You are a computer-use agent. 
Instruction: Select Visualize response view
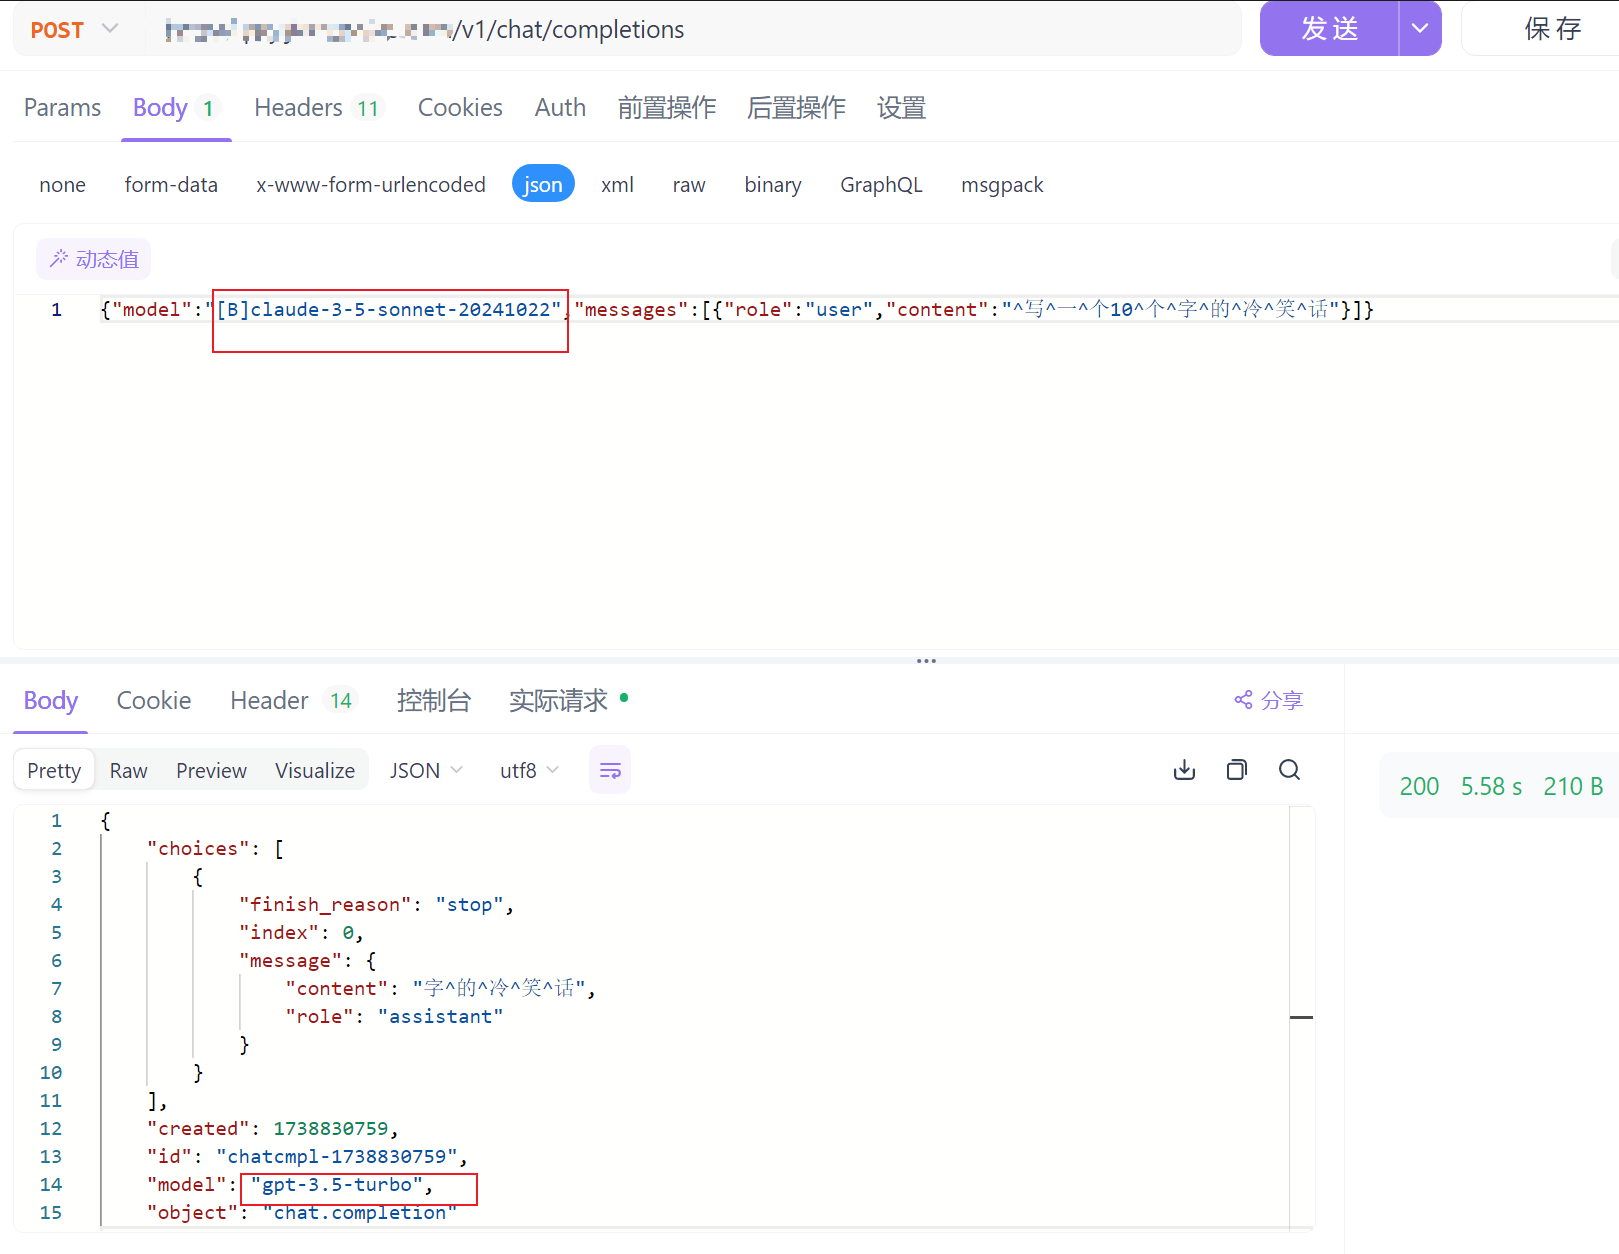(x=315, y=771)
